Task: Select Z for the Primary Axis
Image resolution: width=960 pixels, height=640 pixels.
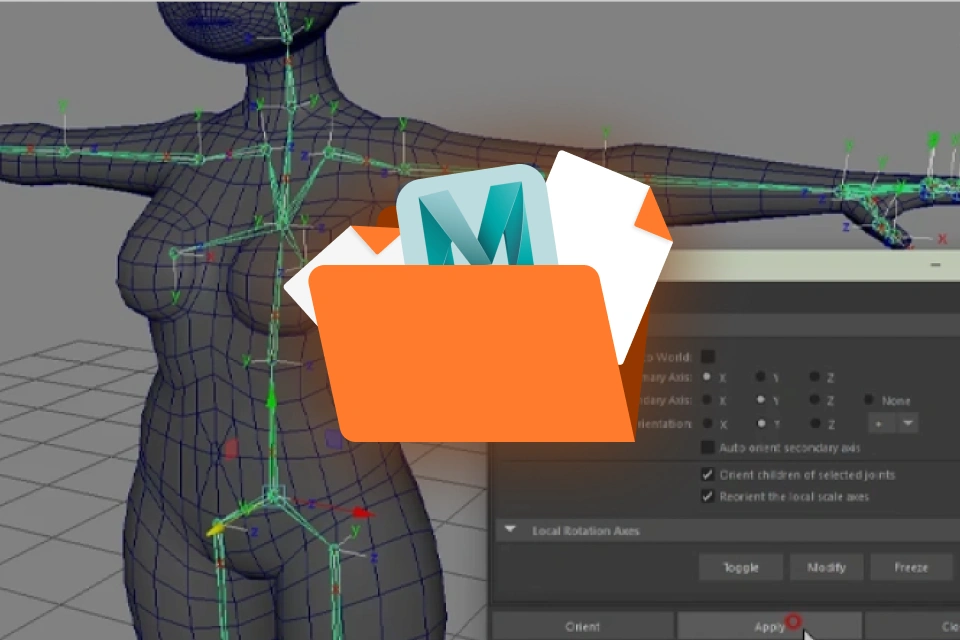Action: [814, 377]
